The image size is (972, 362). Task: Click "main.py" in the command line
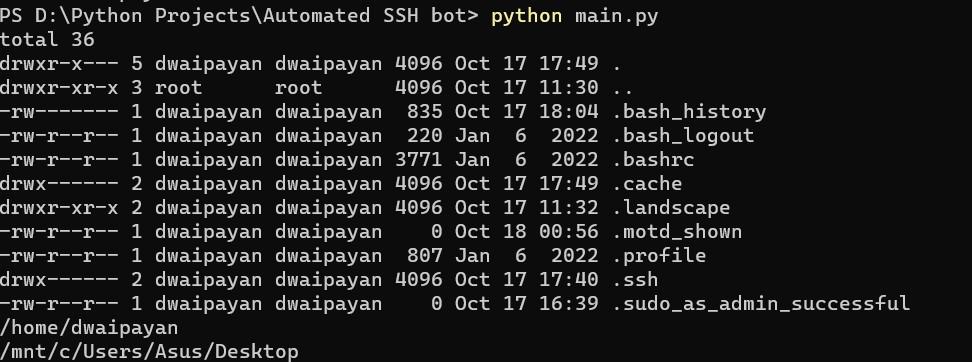click(617, 16)
